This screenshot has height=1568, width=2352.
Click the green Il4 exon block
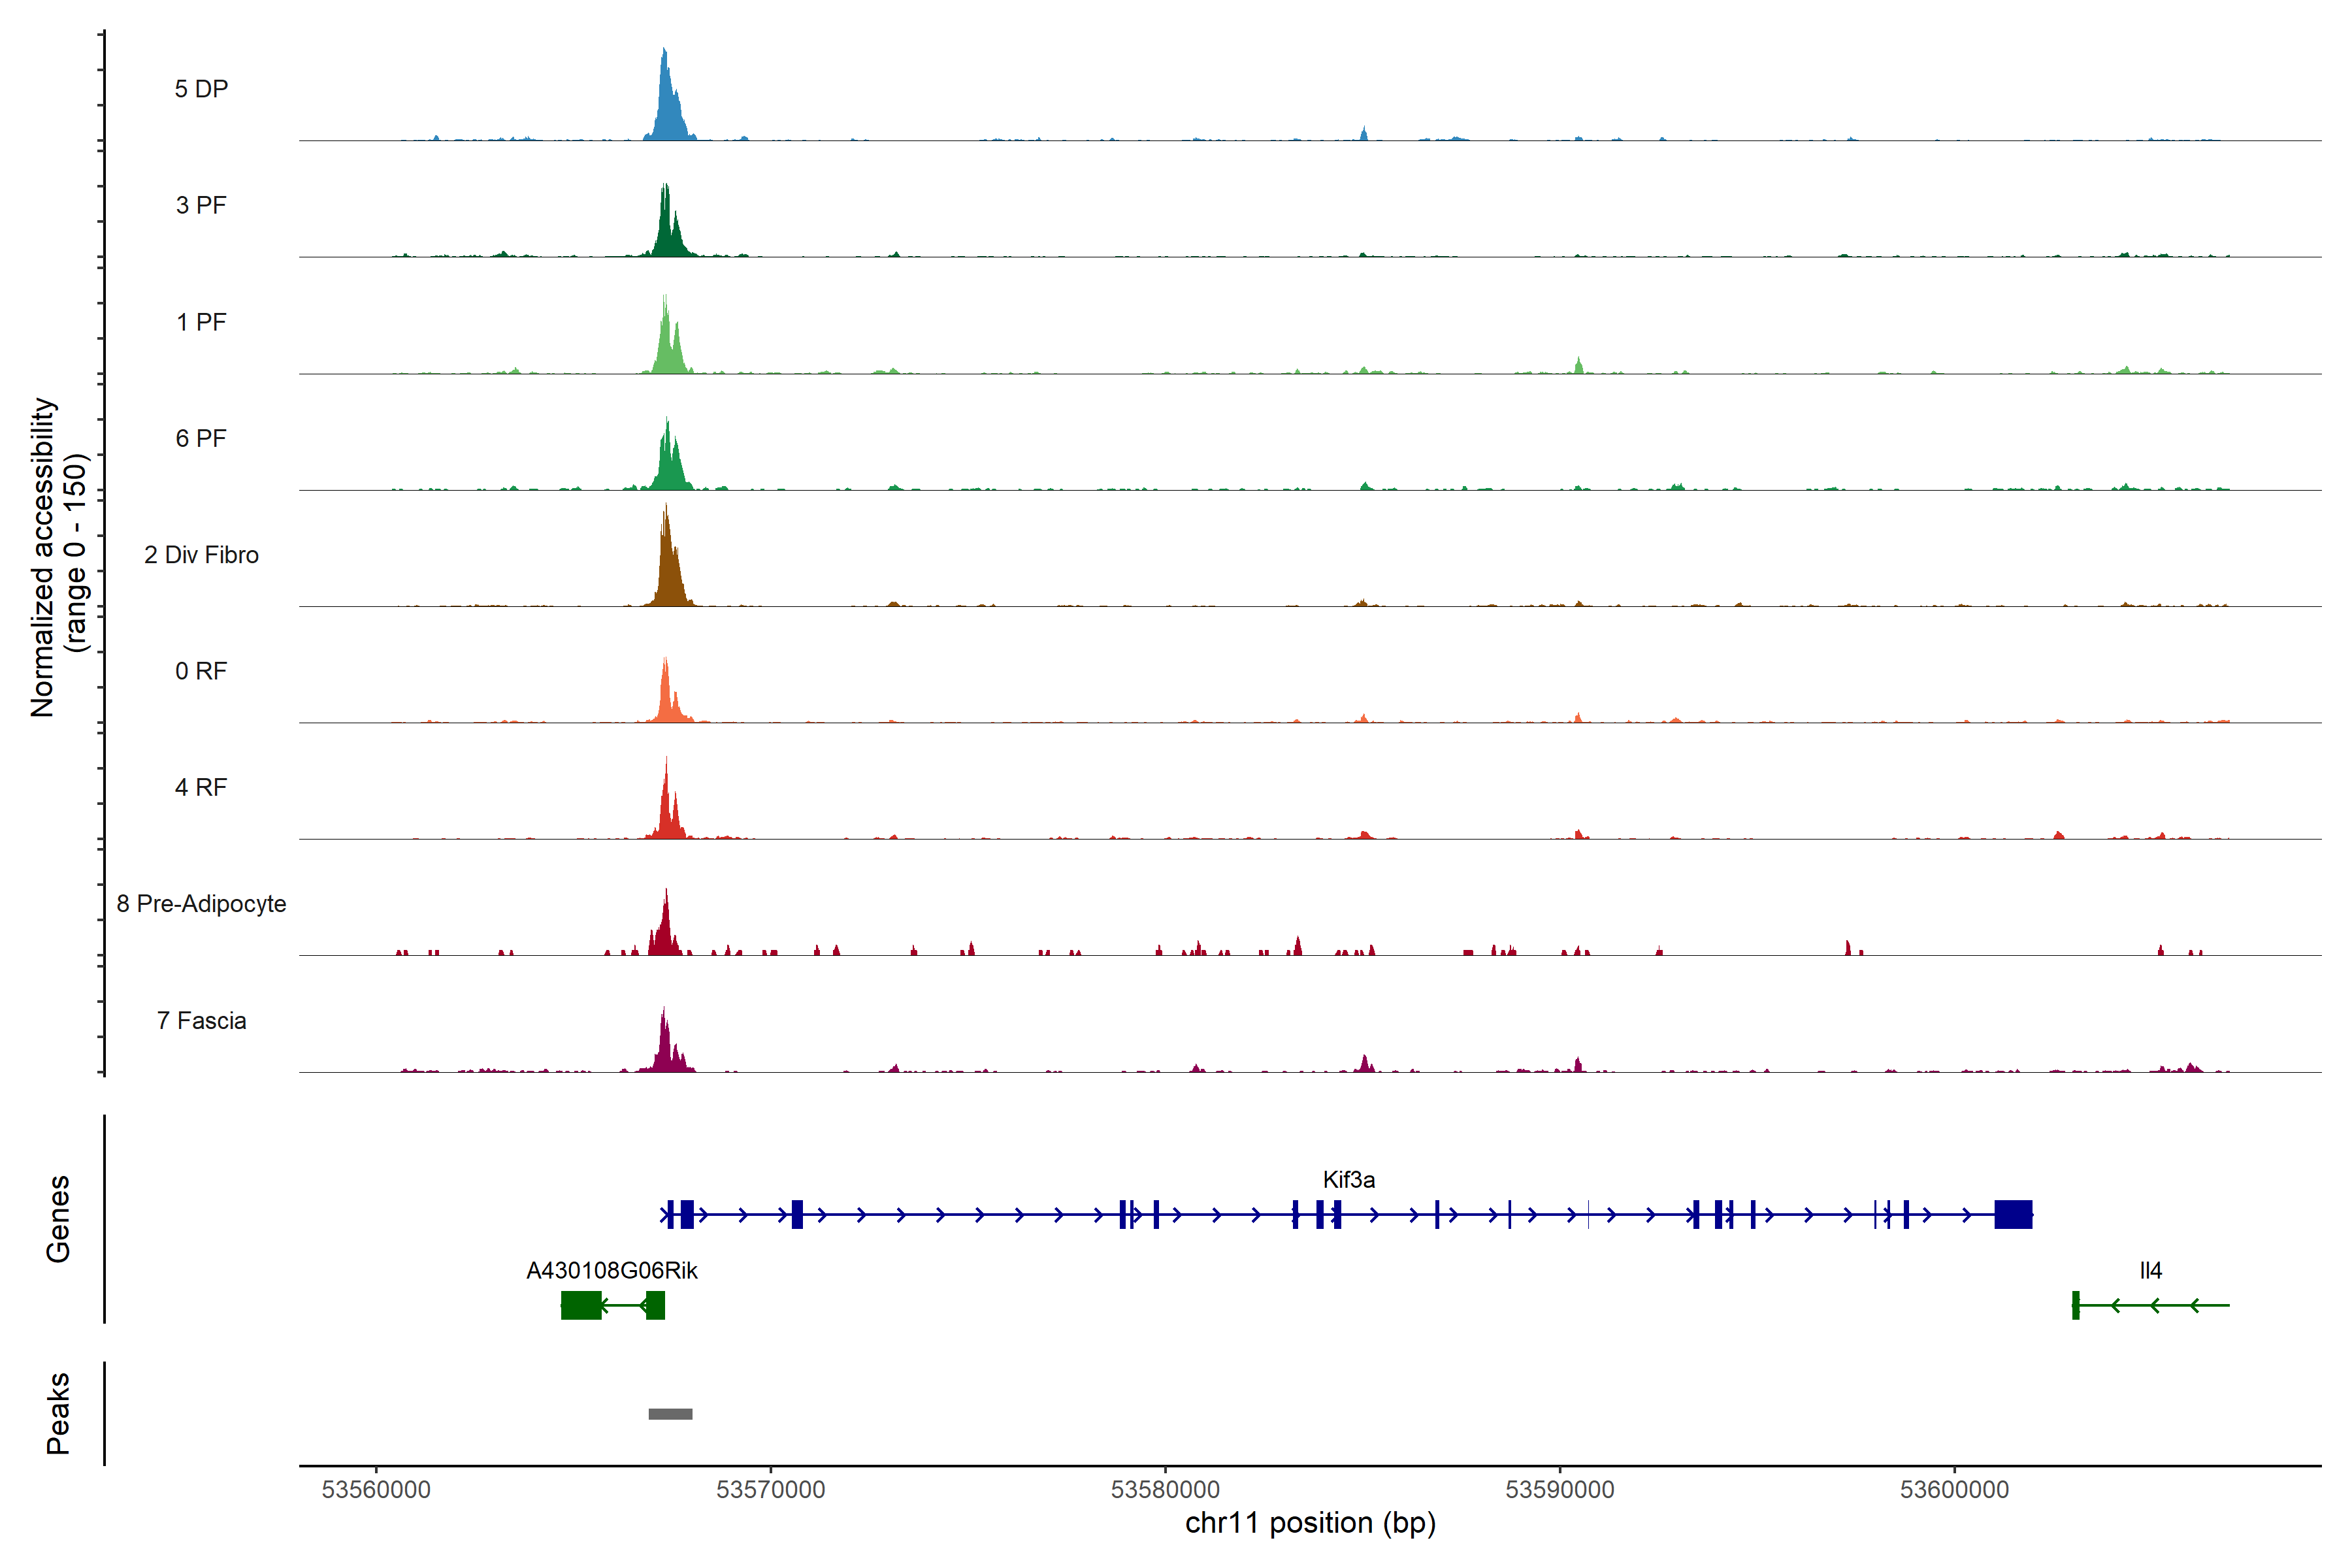[2075, 1305]
